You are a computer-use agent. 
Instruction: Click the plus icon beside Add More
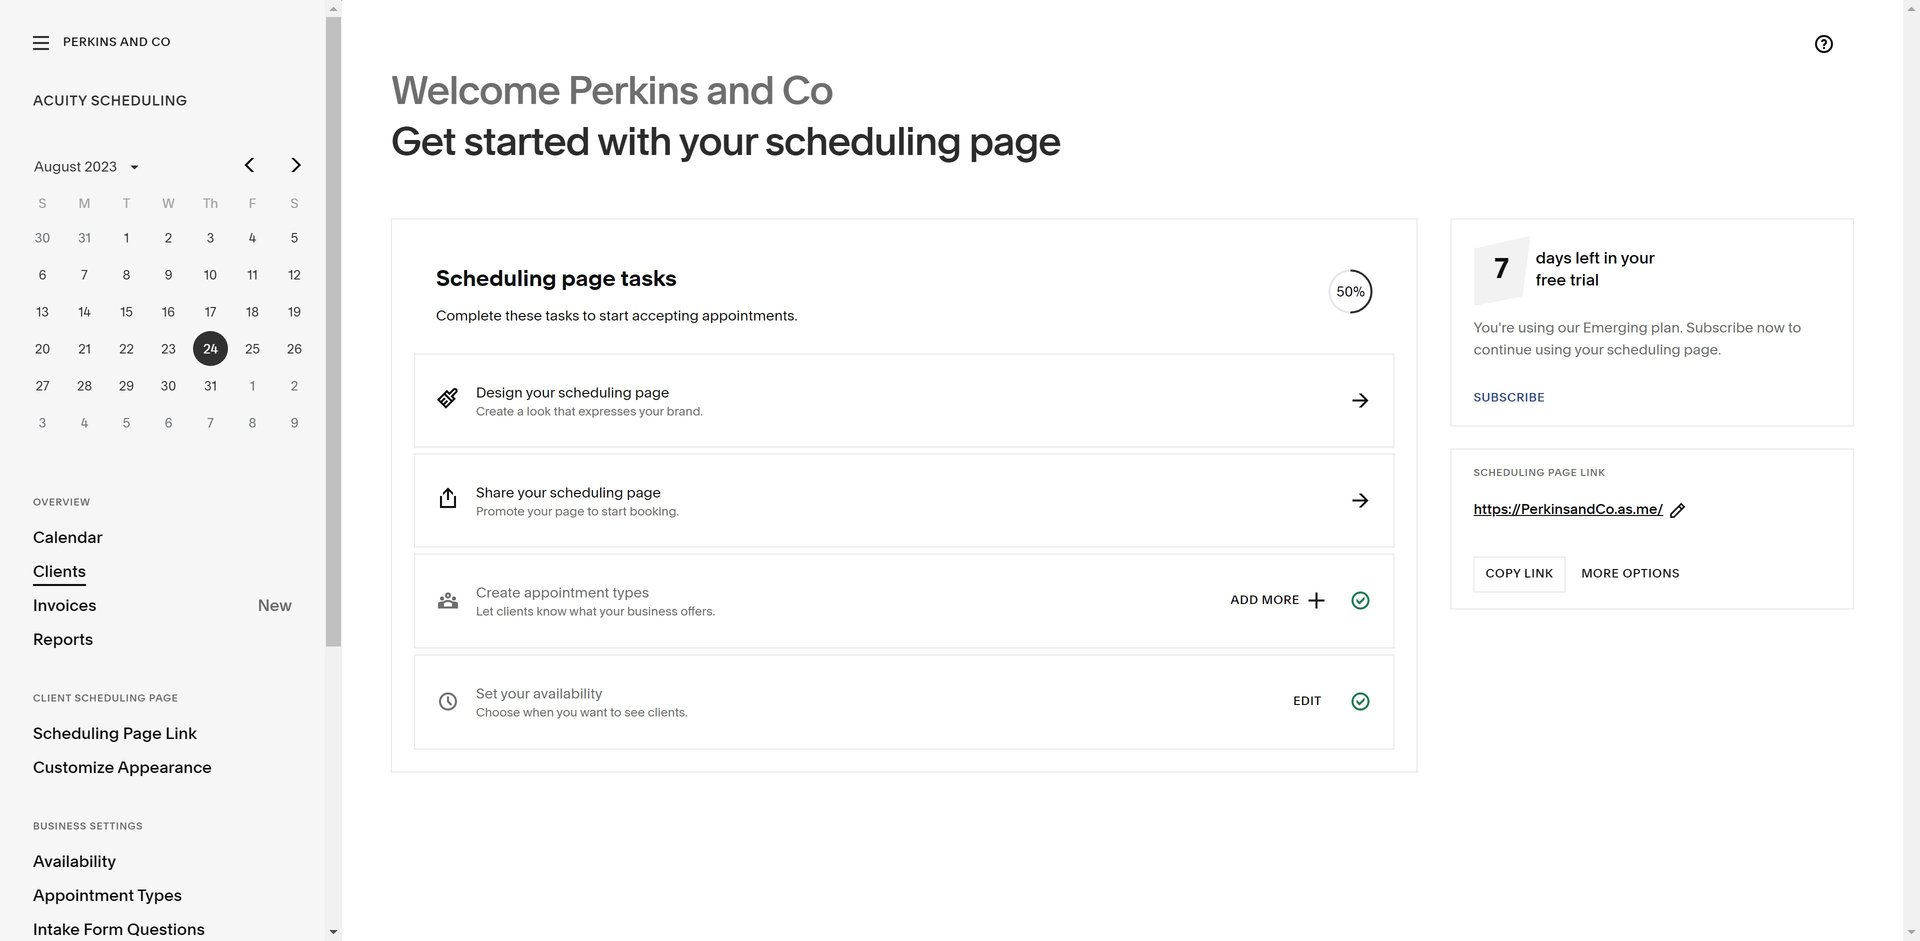(x=1316, y=600)
